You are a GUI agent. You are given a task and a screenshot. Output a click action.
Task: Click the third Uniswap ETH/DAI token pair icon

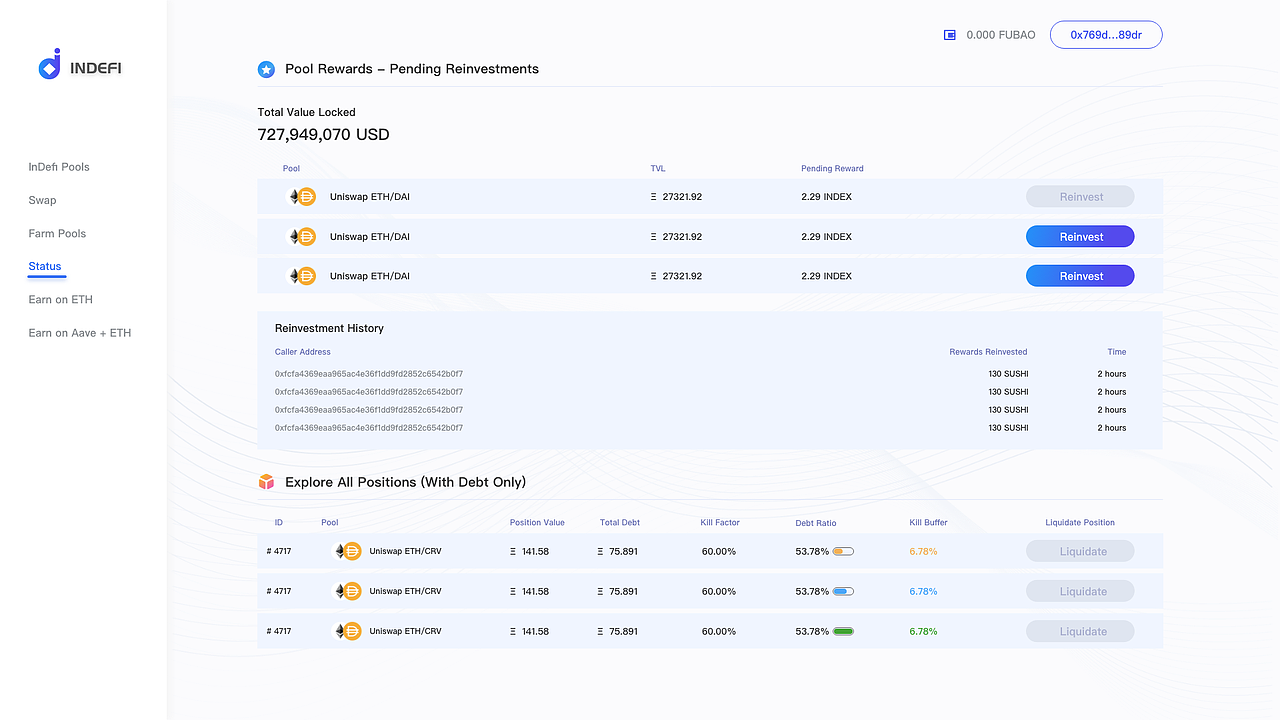[302, 276]
